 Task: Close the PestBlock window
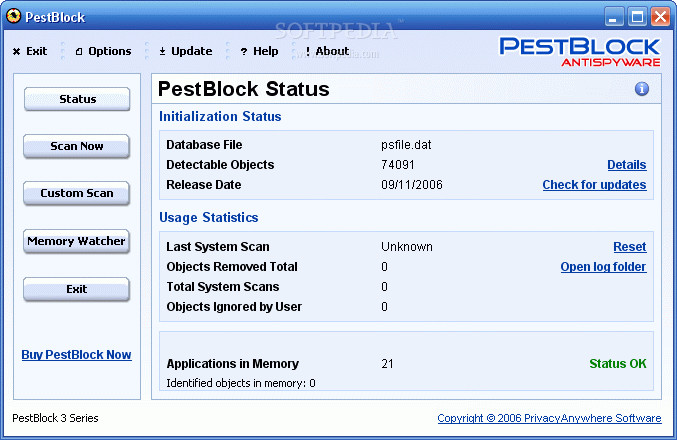click(660, 17)
